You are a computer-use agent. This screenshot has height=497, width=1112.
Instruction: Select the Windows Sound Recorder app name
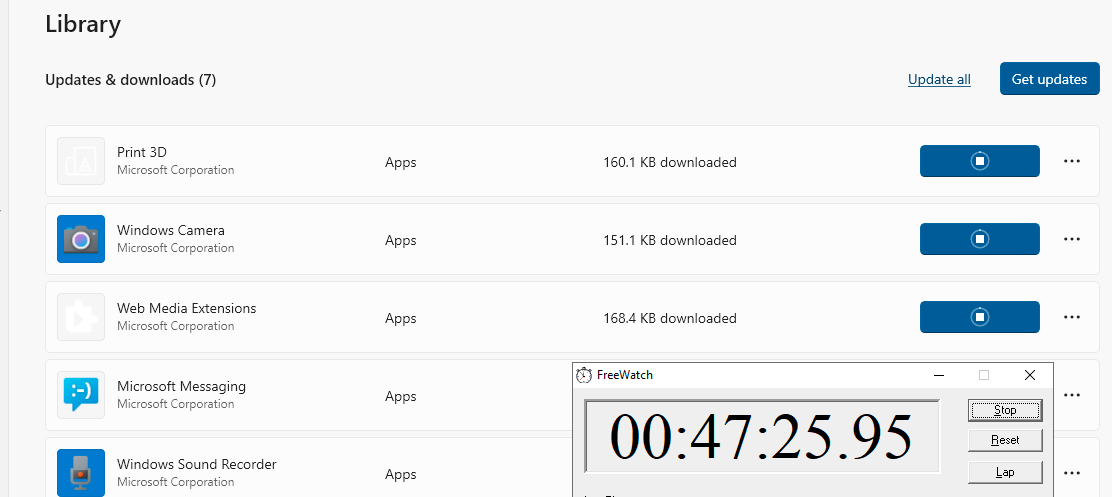point(196,464)
